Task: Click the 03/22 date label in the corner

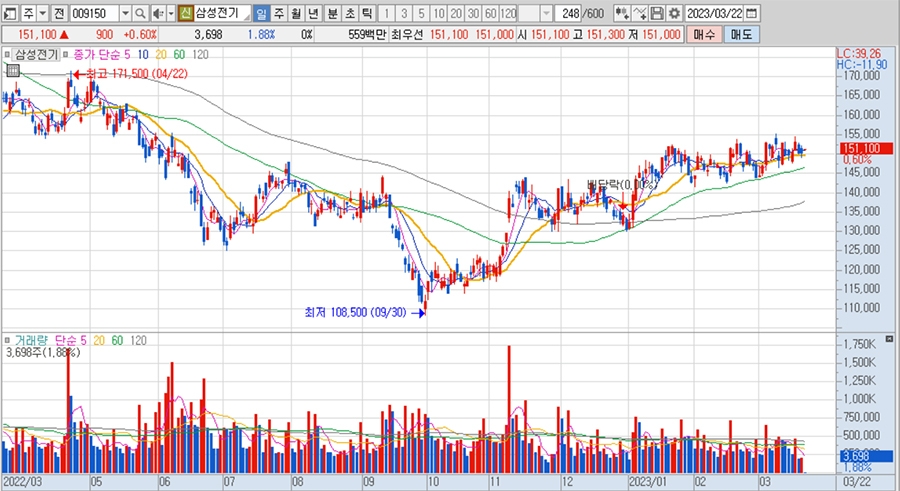Action: [856, 481]
